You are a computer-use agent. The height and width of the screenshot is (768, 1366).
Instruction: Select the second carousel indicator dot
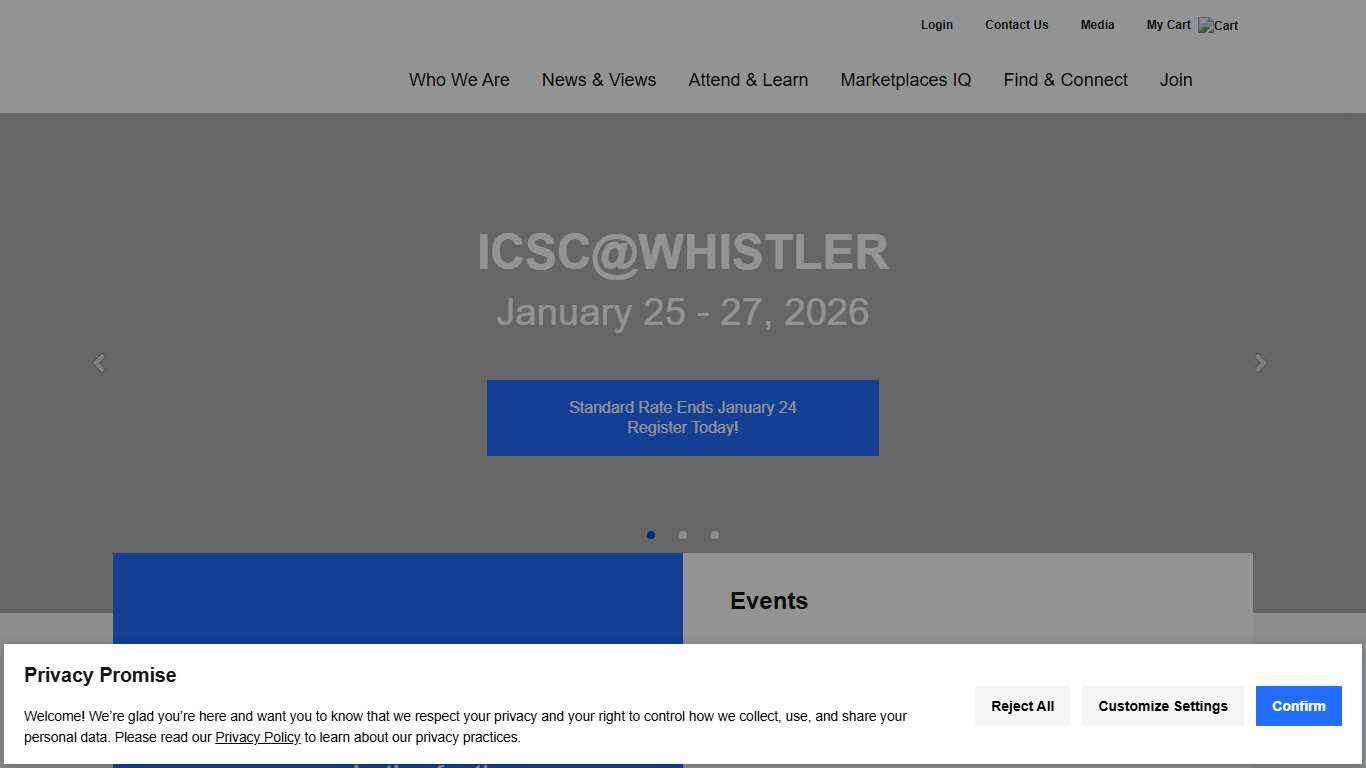683,535
